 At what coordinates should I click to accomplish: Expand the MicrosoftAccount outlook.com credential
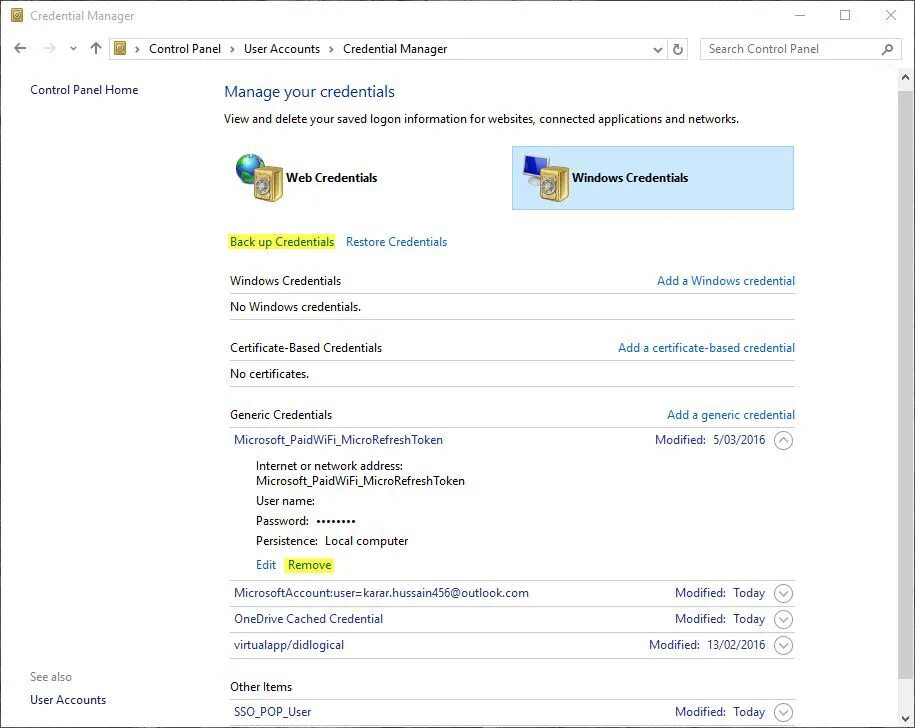783,593
